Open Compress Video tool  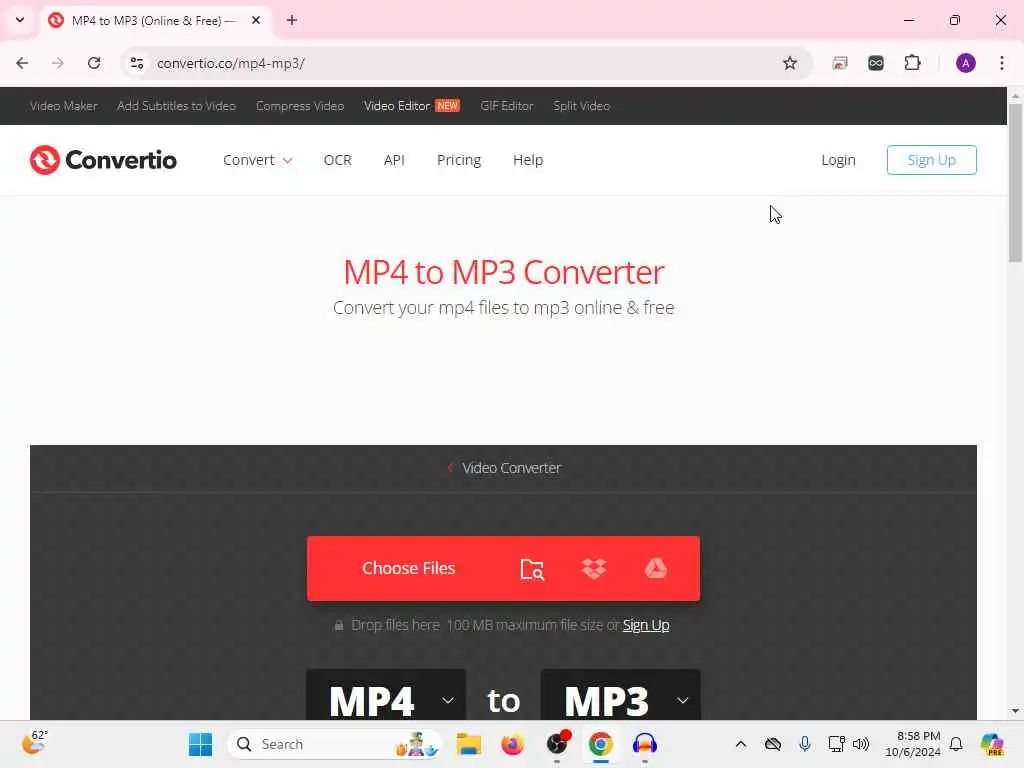point(300,106)
